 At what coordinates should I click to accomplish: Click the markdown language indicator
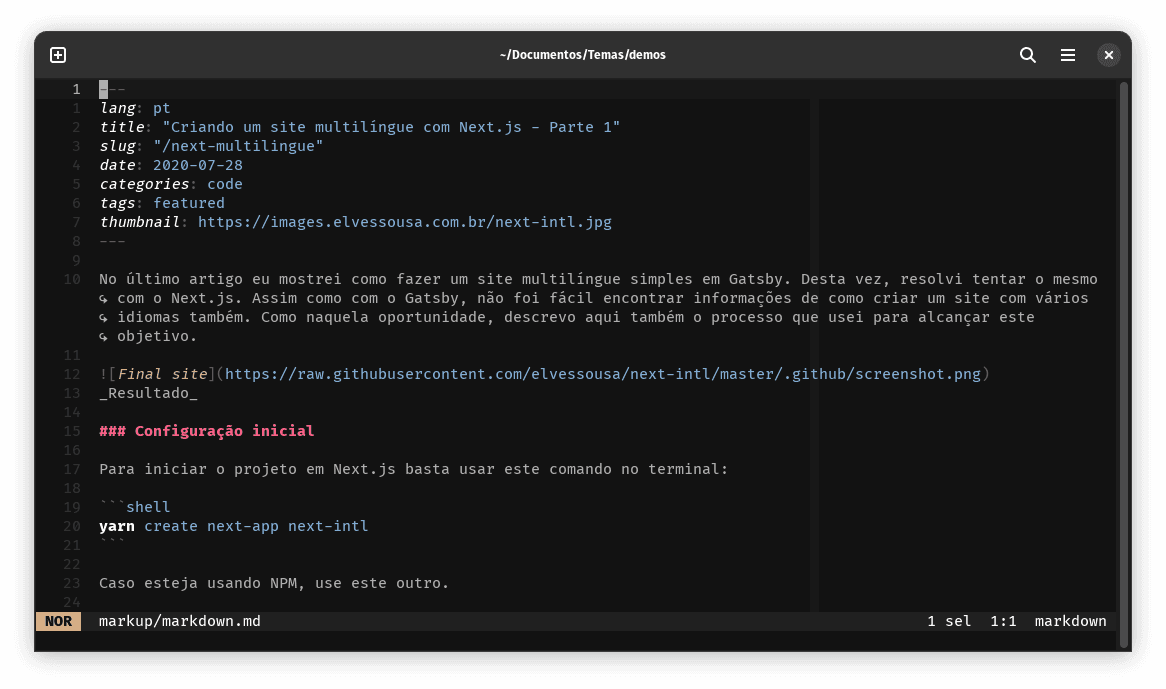click(1070, 621)
